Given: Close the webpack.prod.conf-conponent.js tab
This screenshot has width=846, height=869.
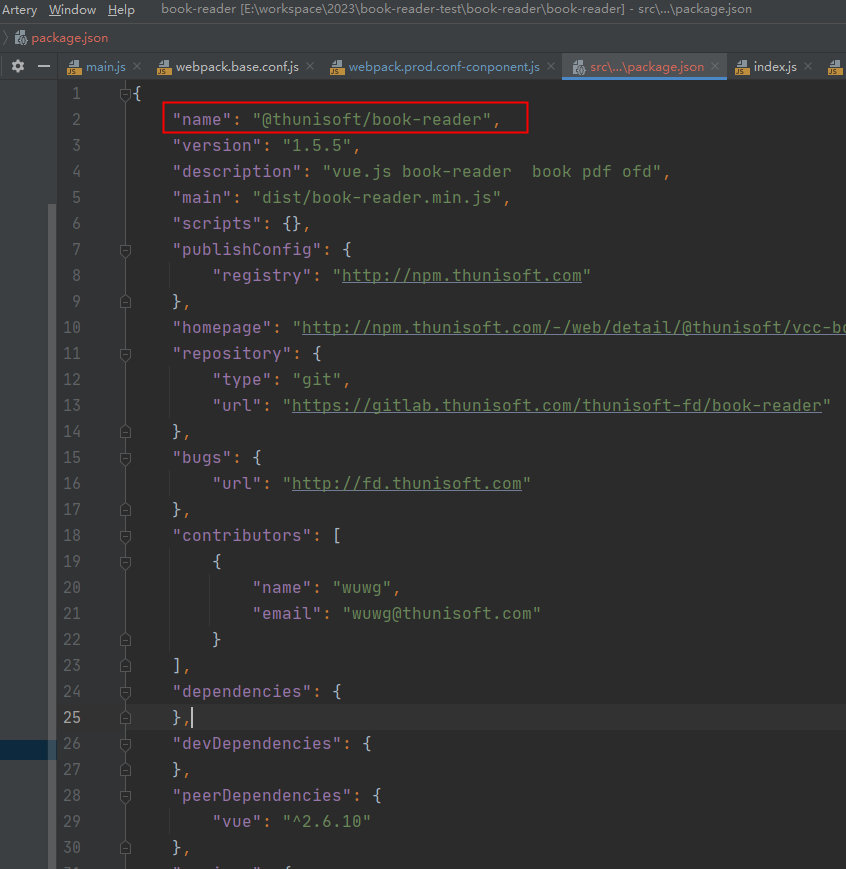Looking at the screenshot, I should point(551,68).
